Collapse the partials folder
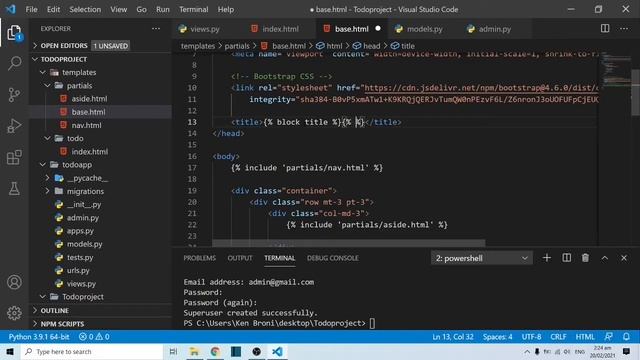The width and height of the screenshot is (640, 360). [47, 85]
